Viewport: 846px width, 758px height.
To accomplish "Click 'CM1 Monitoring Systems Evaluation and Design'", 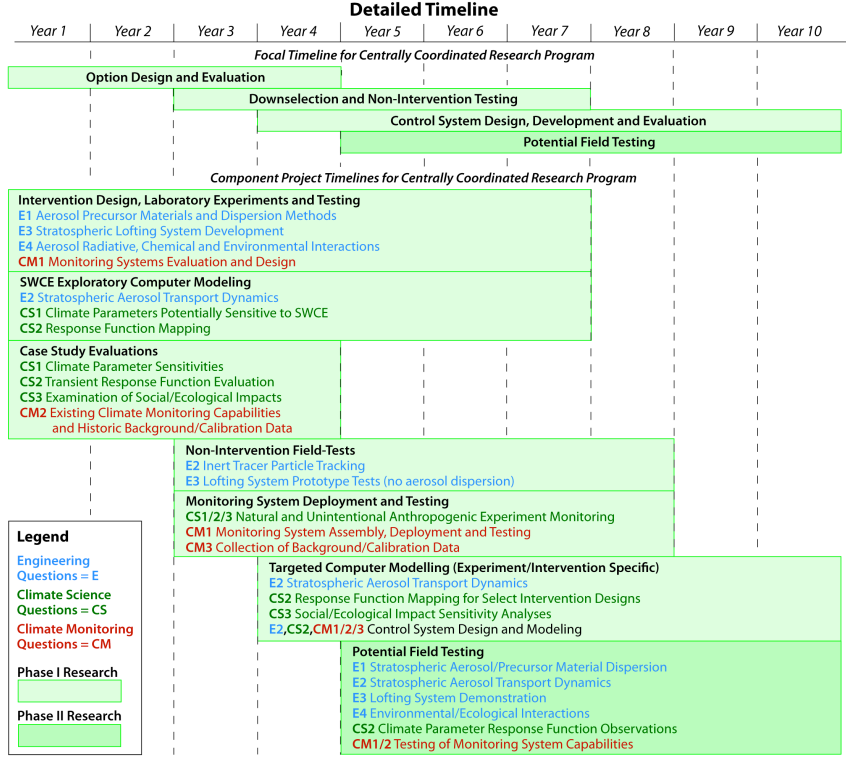I will pyautogui.click(x=156, y=262).
